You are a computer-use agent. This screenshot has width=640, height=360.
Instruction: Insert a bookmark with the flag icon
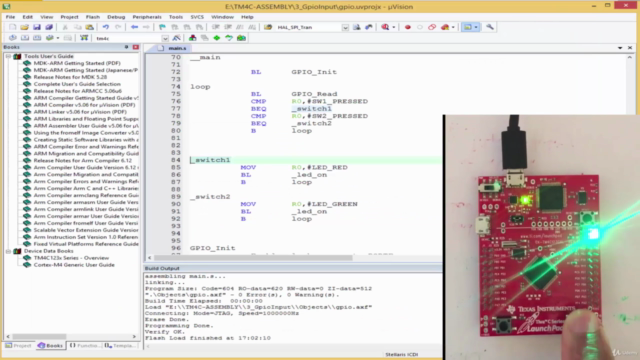click(x=162, y=27)
